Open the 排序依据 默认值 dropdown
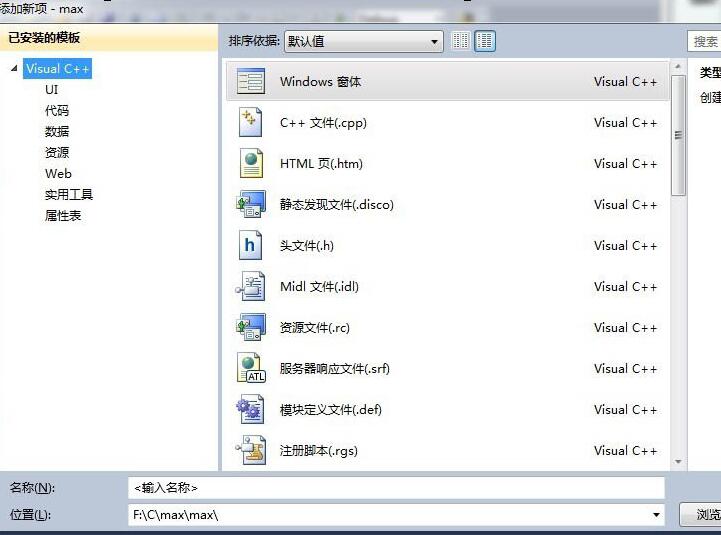This screenshot has width=721, height=535. [x=363, y=41]
